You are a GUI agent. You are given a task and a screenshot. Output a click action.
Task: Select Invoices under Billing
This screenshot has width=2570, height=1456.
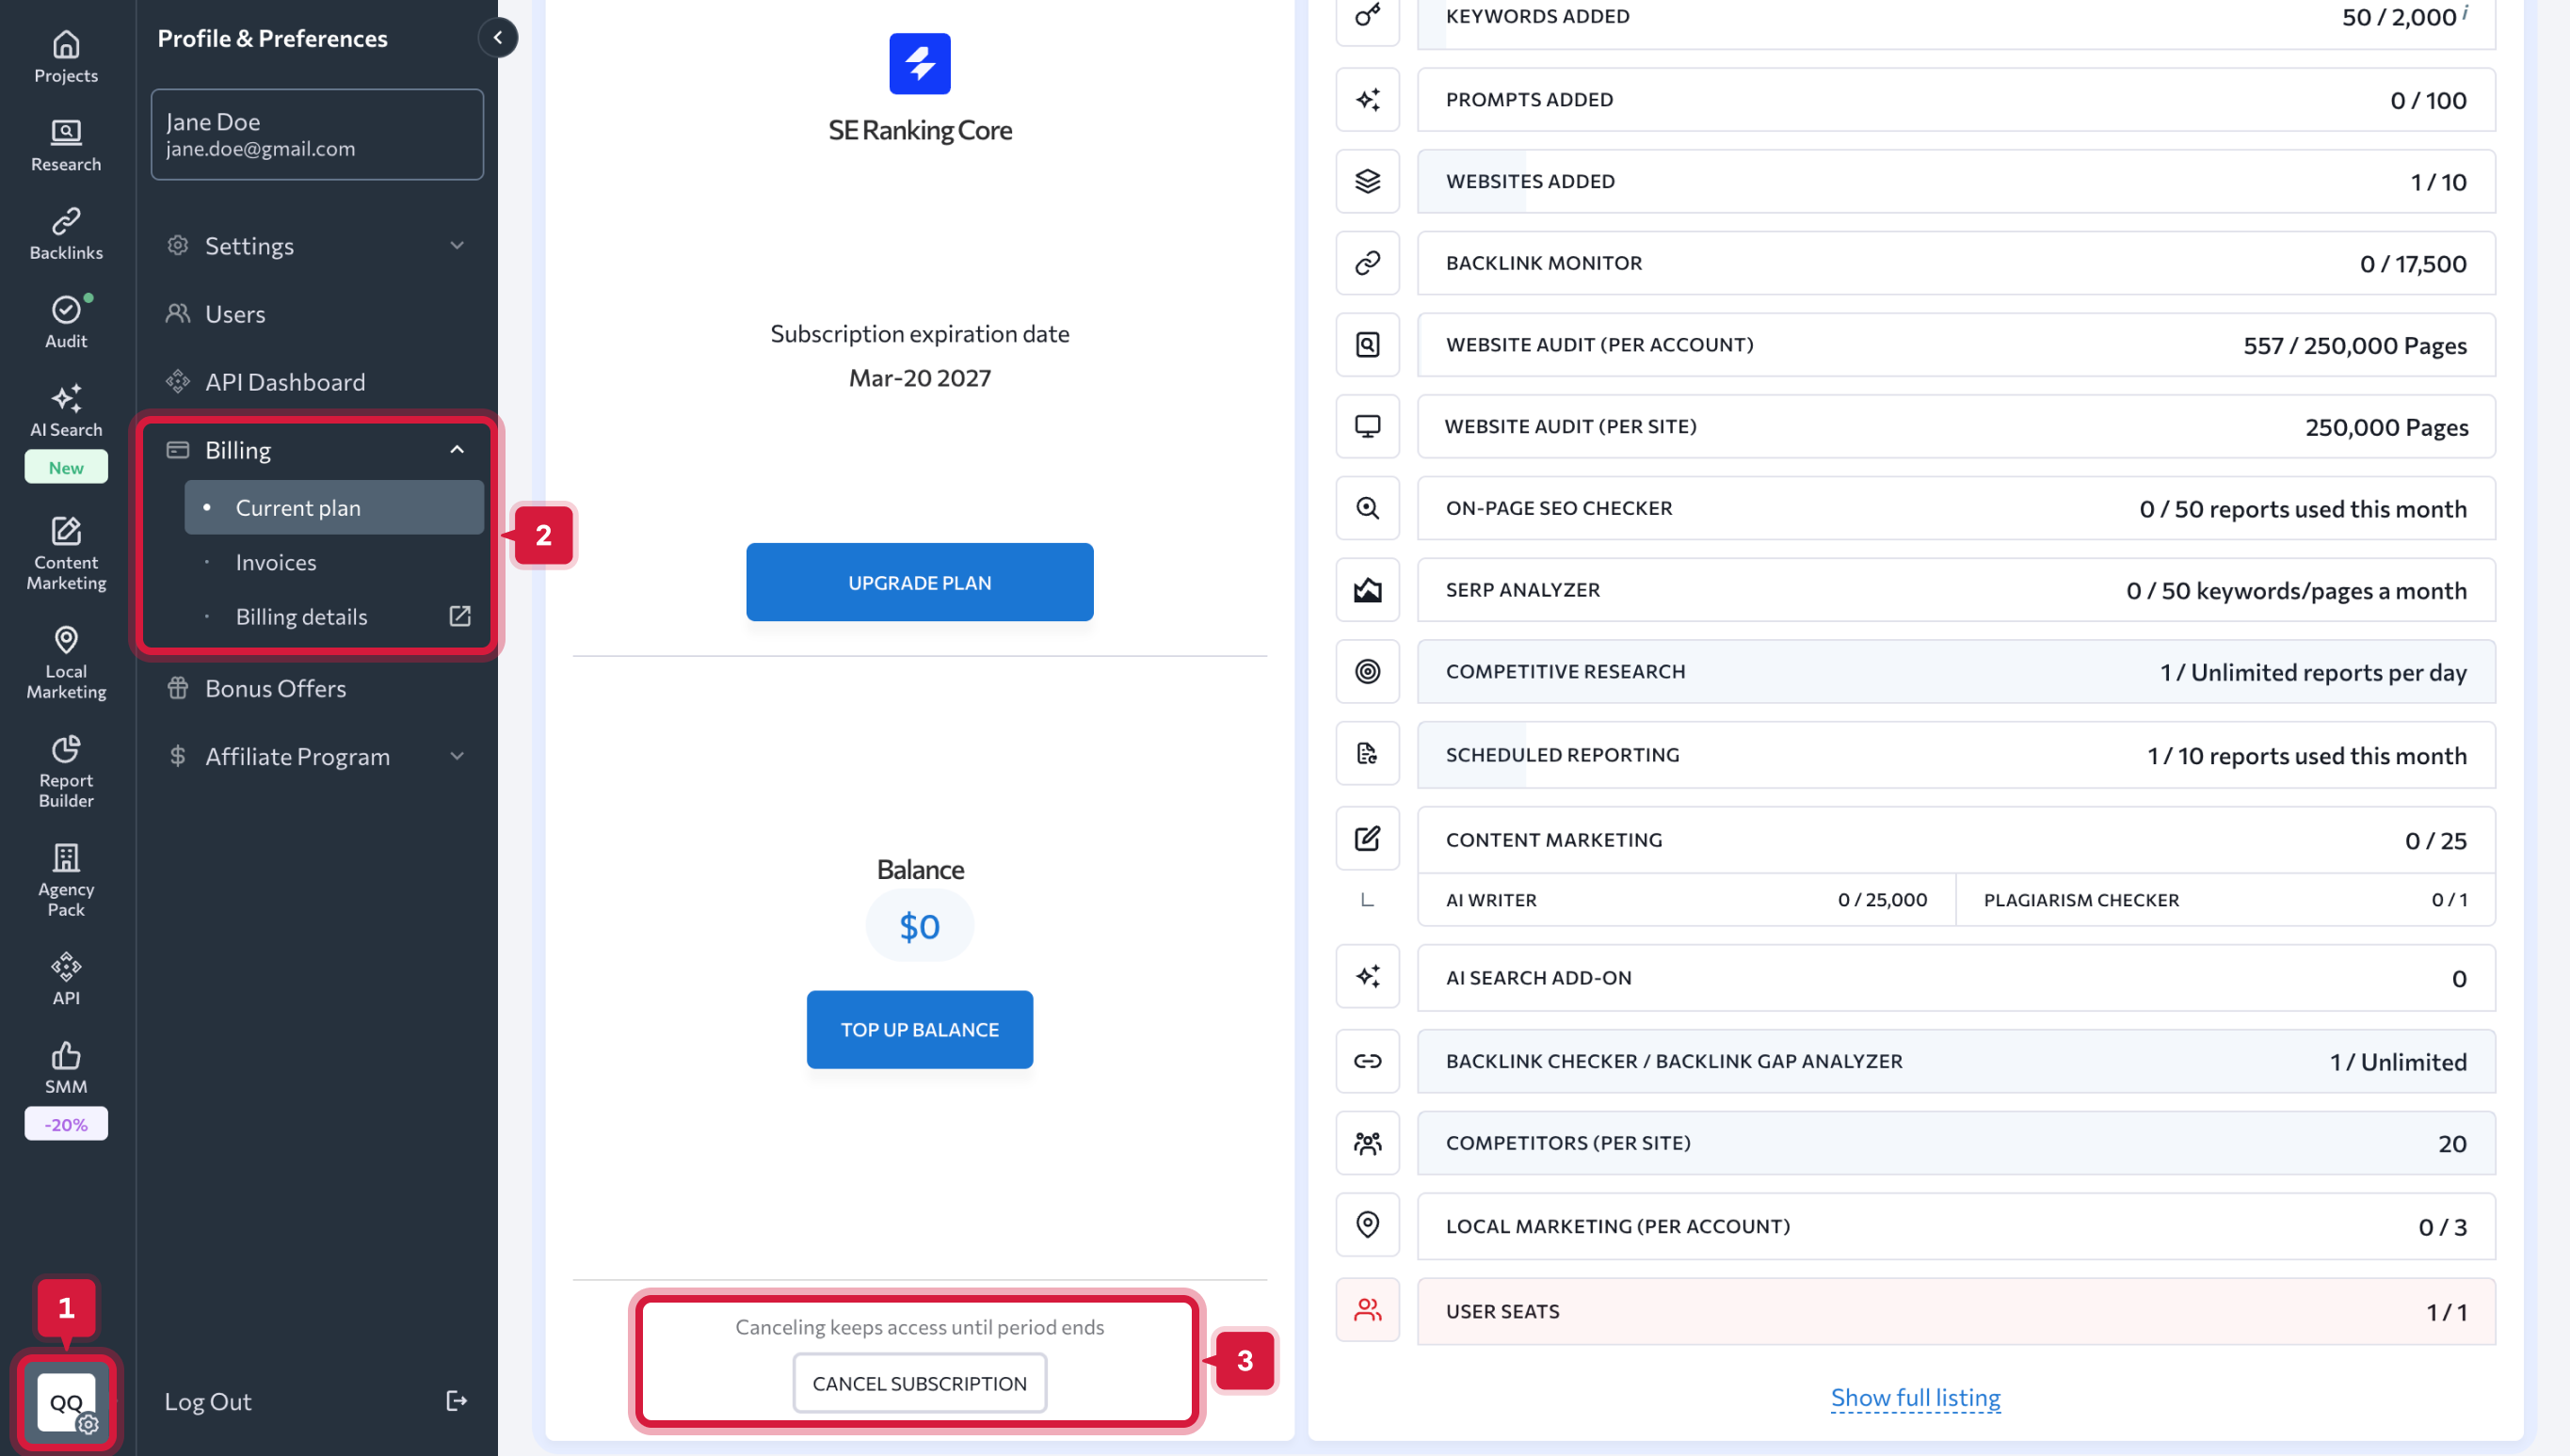[276, 562]
